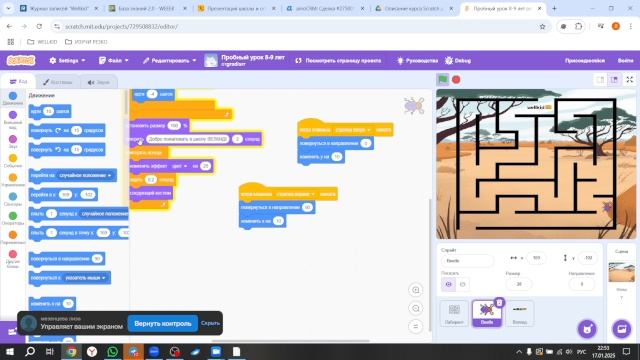Open 'повернуться к указатель мыши' dropdown

click(85, 278)
